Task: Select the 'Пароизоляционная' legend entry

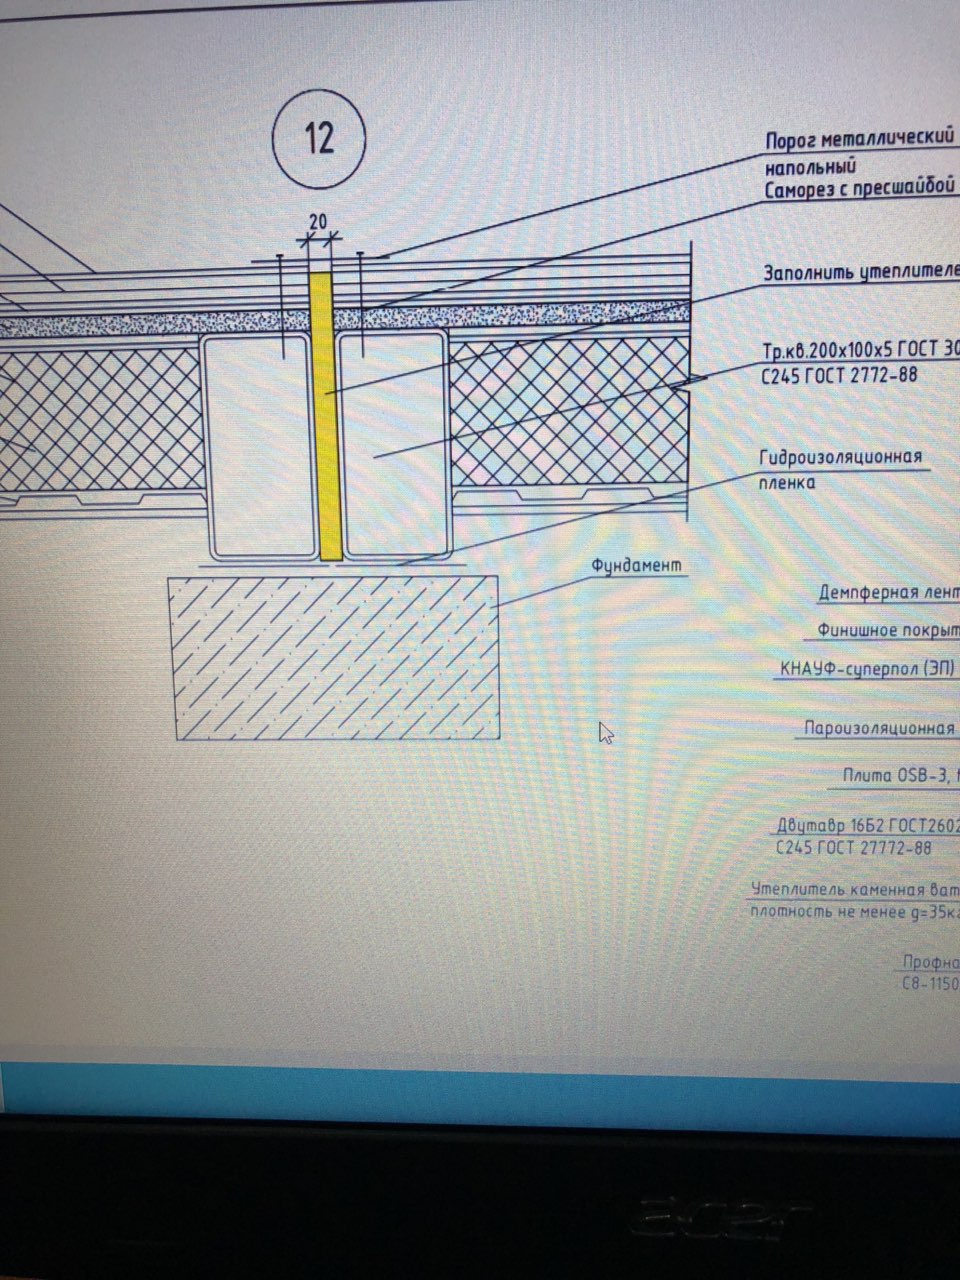Action: (x=879, y=728)
